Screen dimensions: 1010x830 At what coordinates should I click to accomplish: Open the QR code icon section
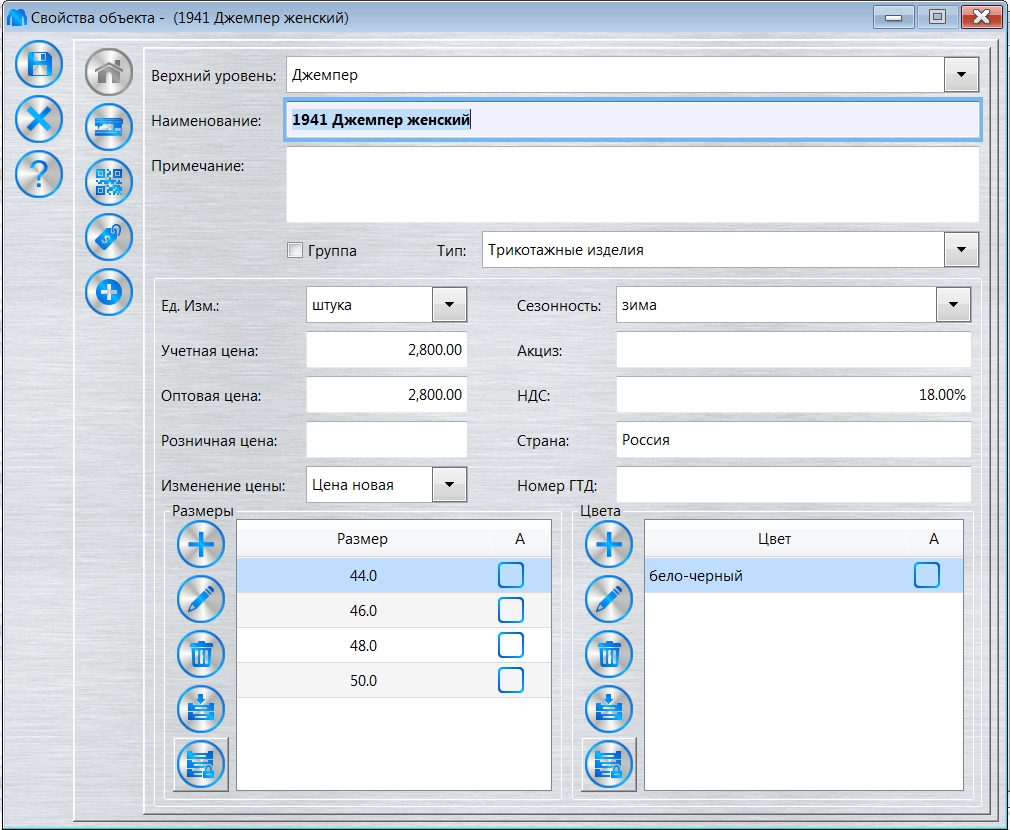tap(109, 182)
